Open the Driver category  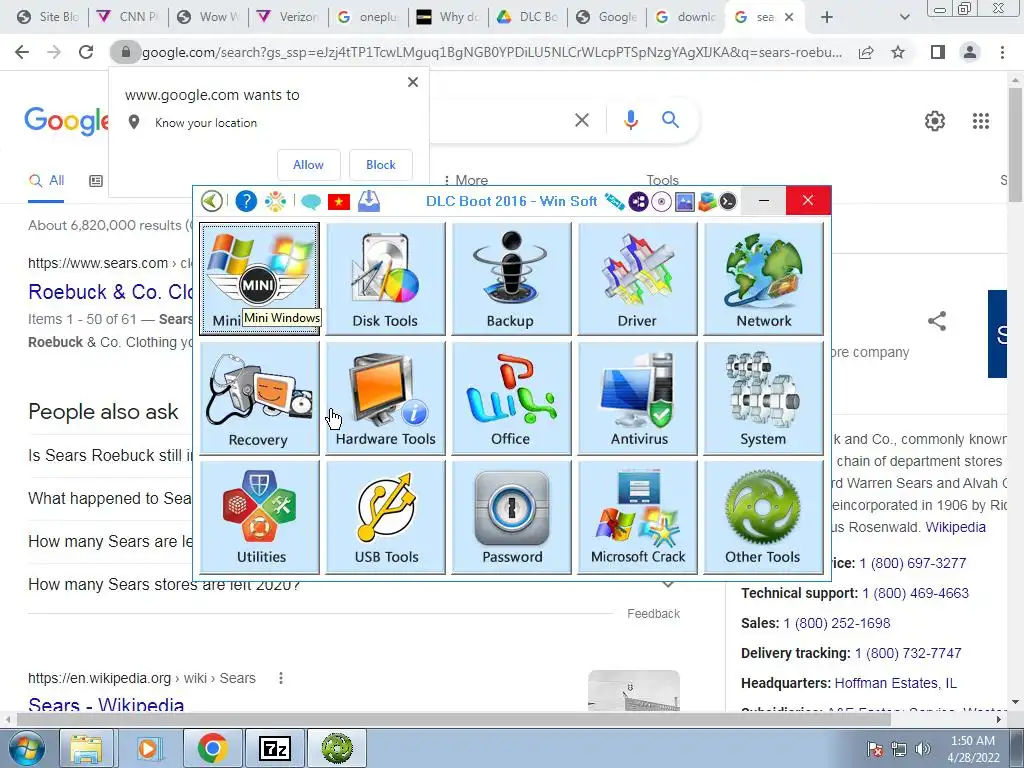637,279
